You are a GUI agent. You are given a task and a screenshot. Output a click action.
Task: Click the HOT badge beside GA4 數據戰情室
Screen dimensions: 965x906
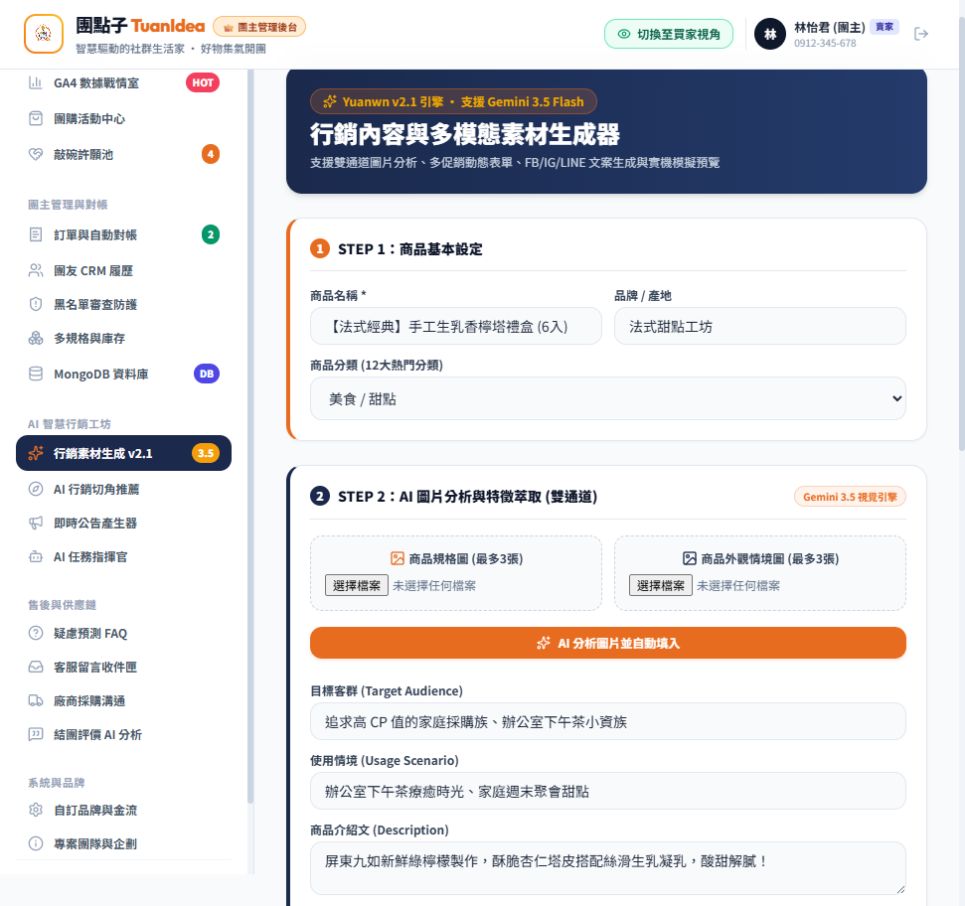click(x=202, y=82)
